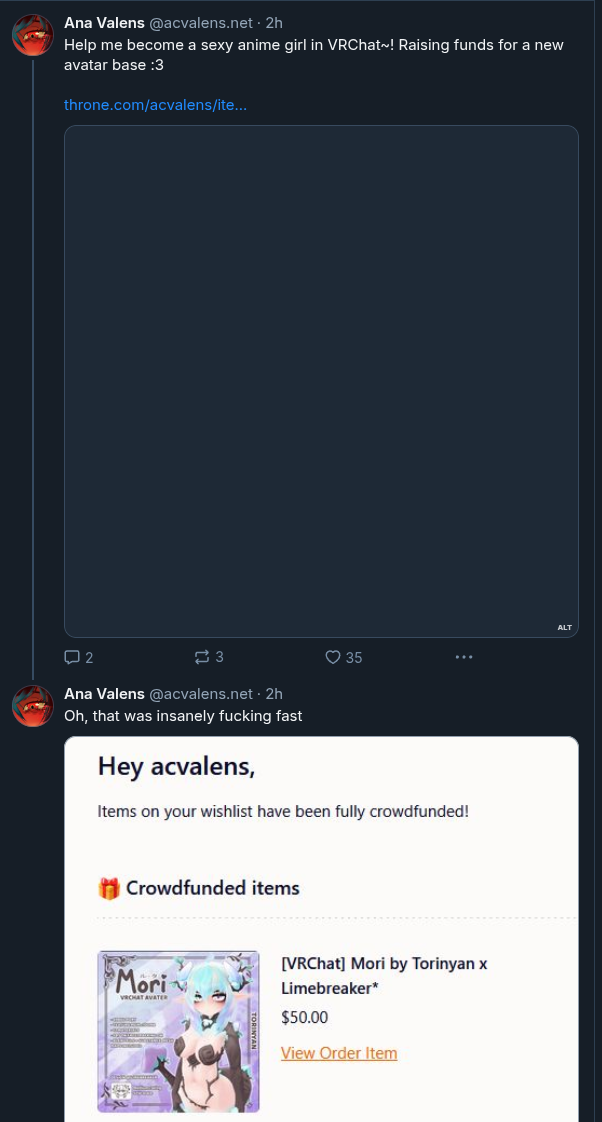Click the View Order Item link

click(339, 1053)
